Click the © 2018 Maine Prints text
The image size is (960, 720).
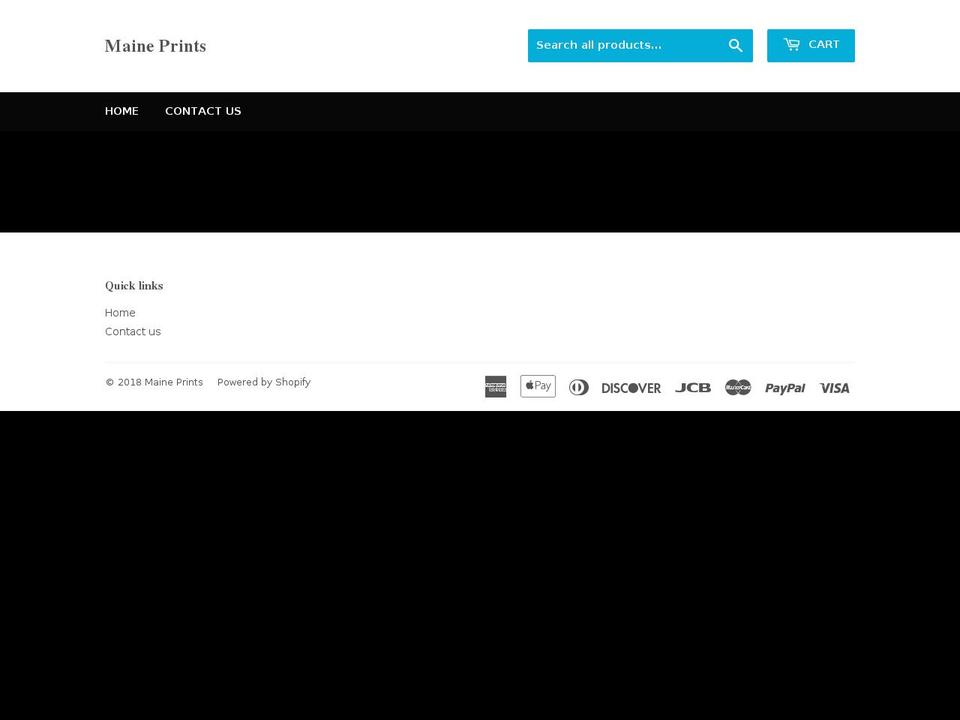click(154, 382)
